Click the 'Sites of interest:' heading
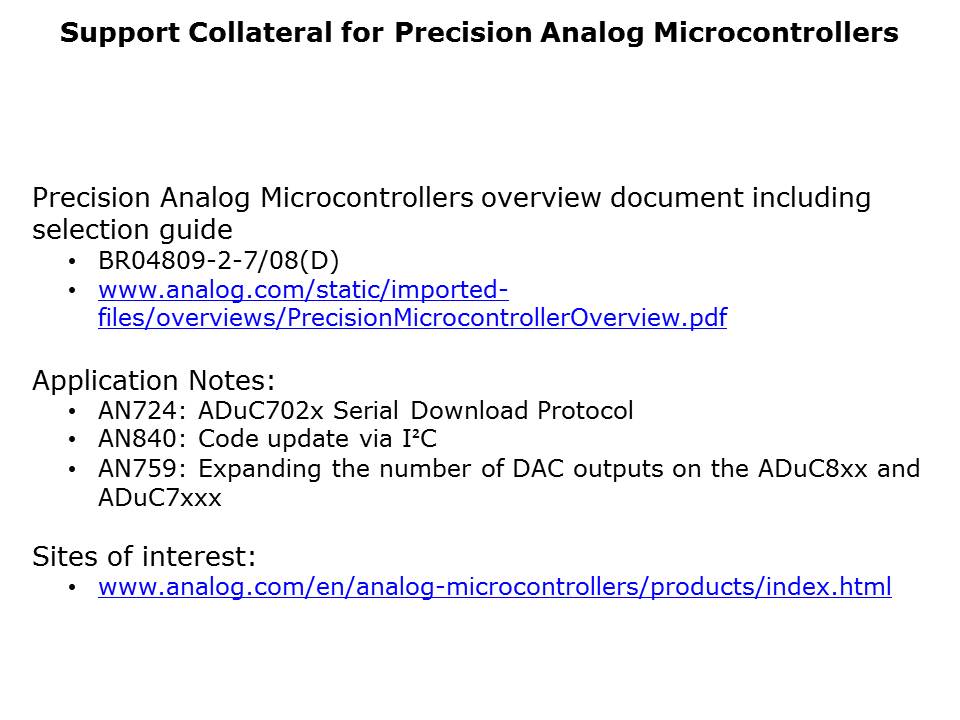This screenshot has height=720, width=960. pos(145,556)
